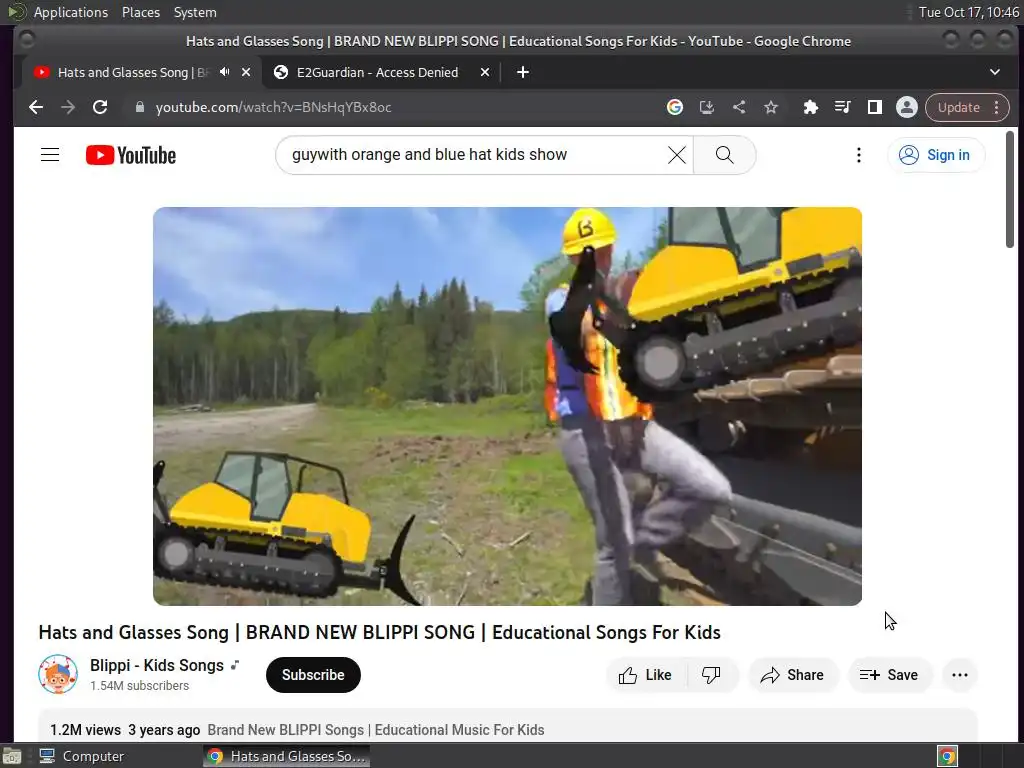Click the video title text
Image resolution: width=1024 pixels, height=768 pixels.
[x=379, y=632]
